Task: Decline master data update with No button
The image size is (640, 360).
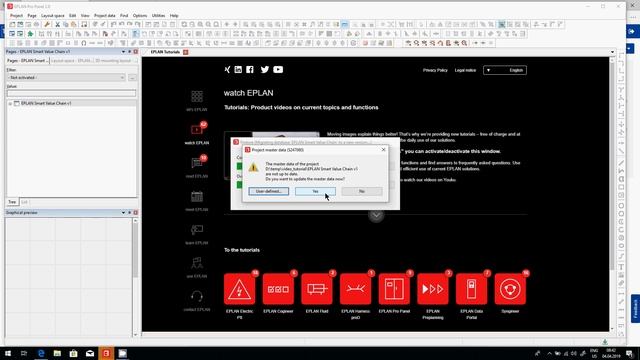Action: point(362,191)
